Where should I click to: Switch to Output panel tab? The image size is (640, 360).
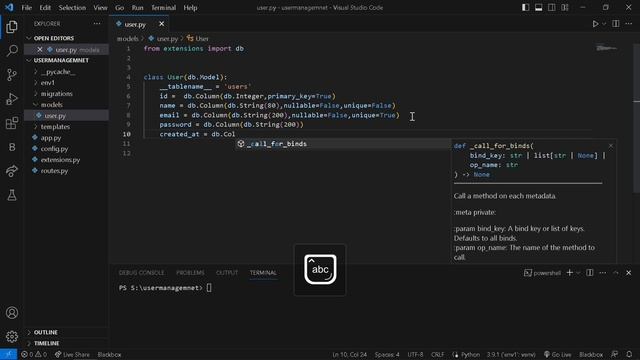point(227,273)
